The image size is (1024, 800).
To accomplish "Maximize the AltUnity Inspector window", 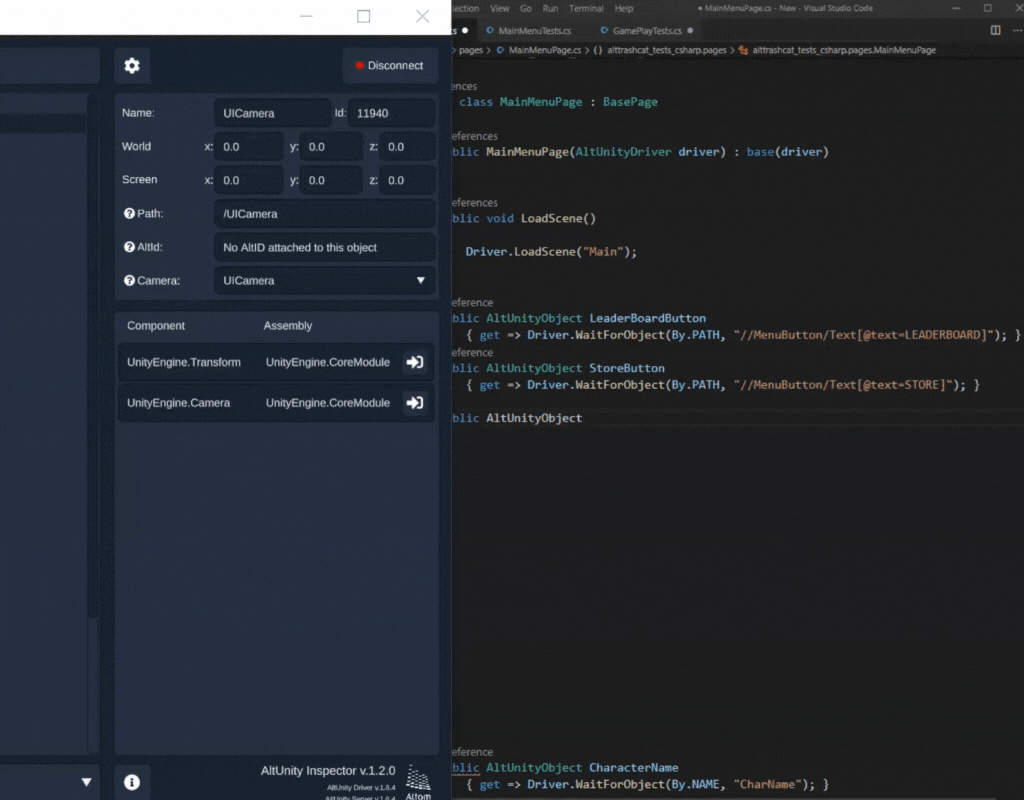I will (x=364, y=16).
